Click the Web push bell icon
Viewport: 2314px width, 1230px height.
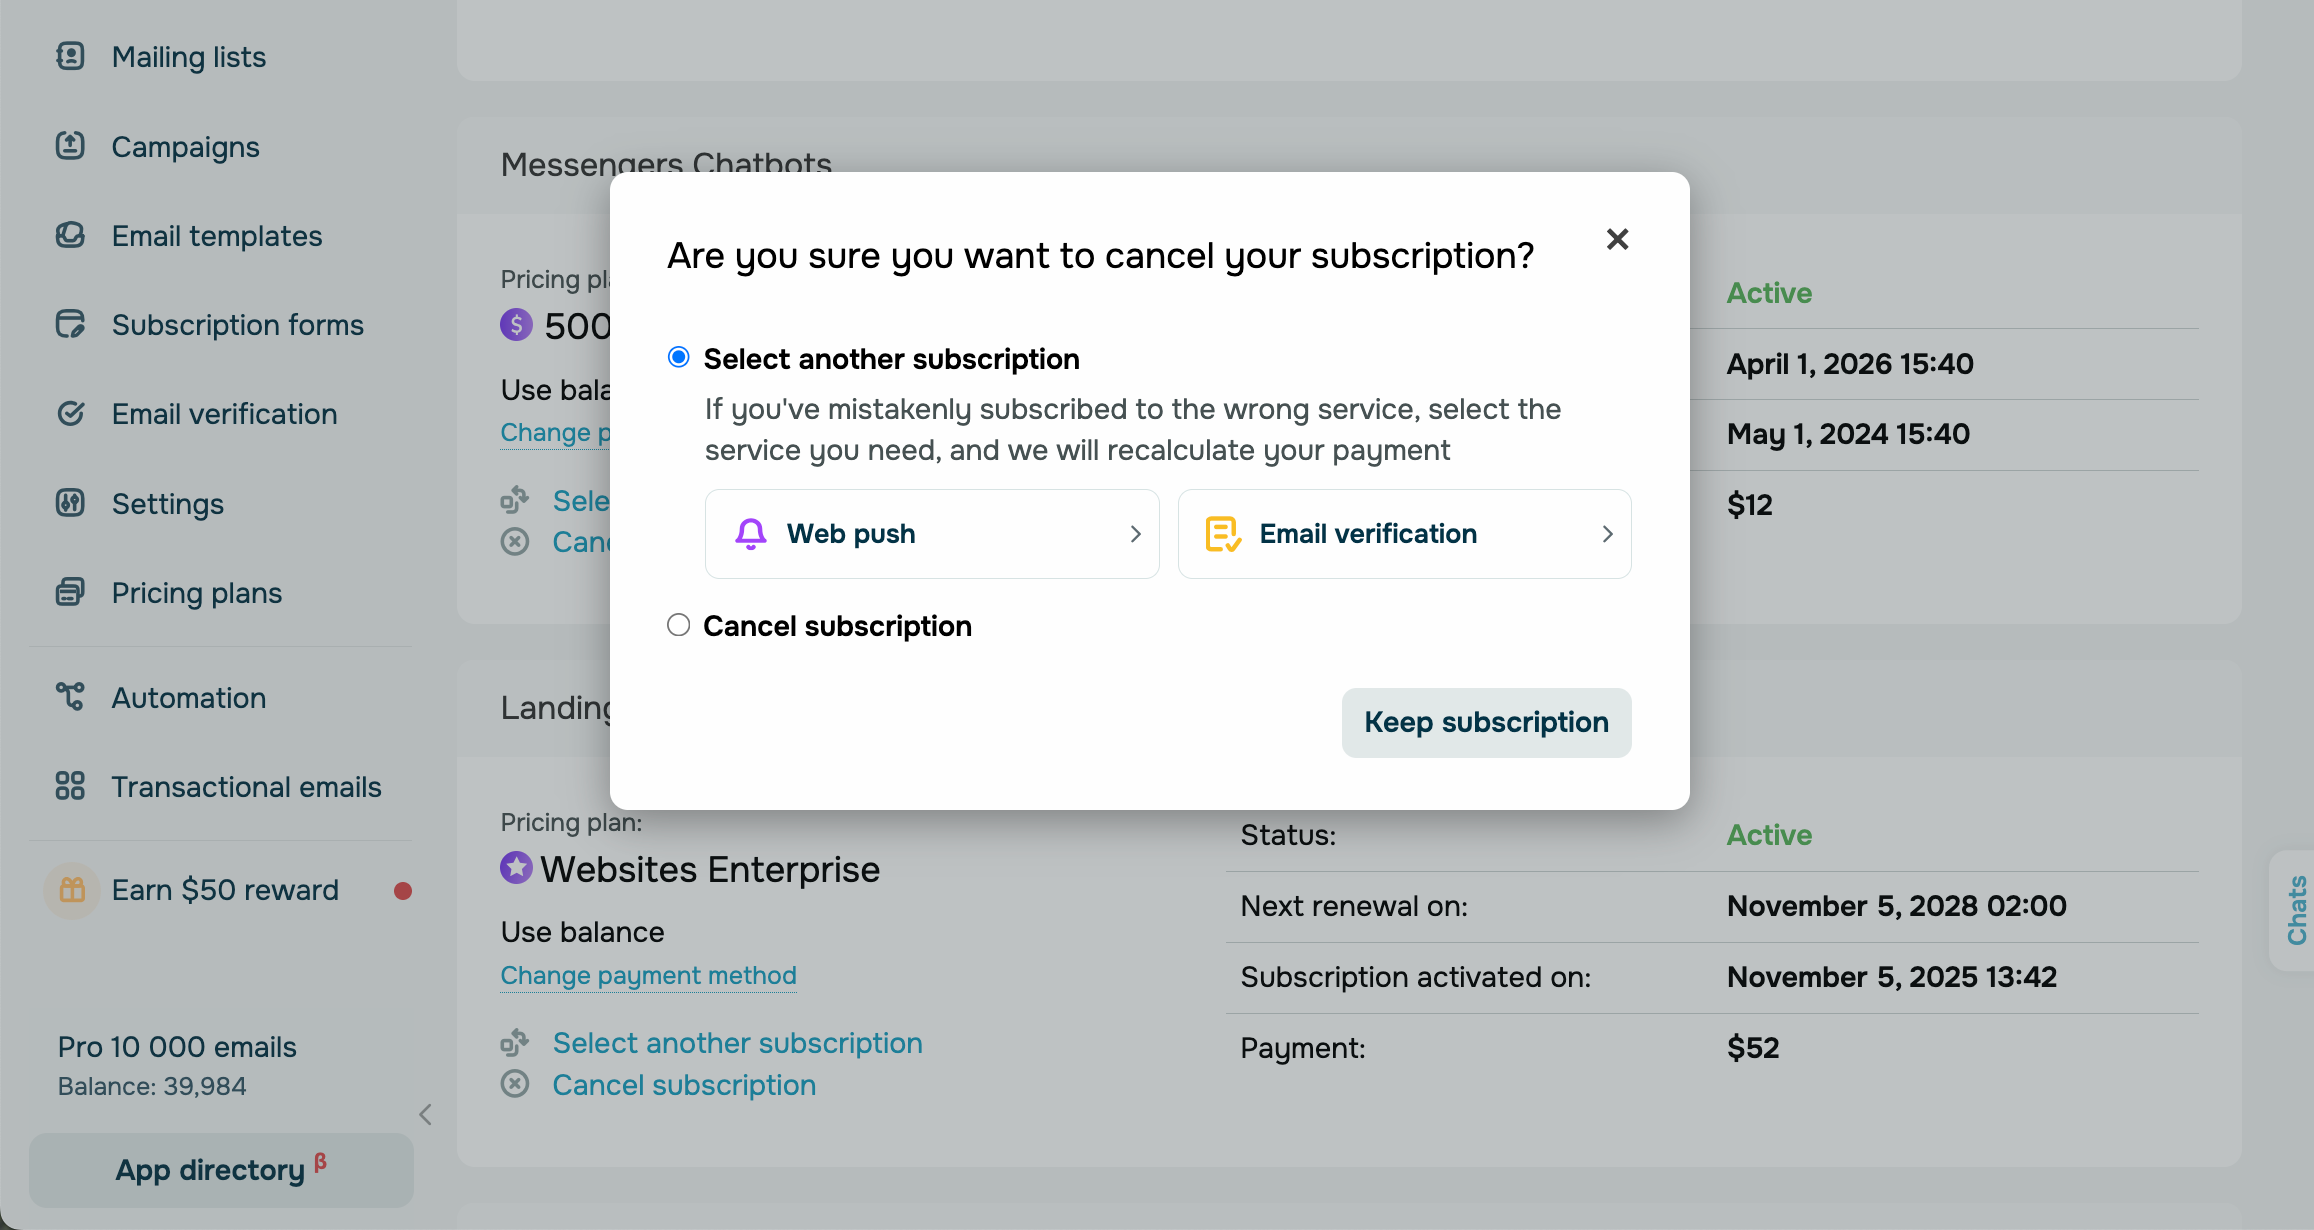750,534
